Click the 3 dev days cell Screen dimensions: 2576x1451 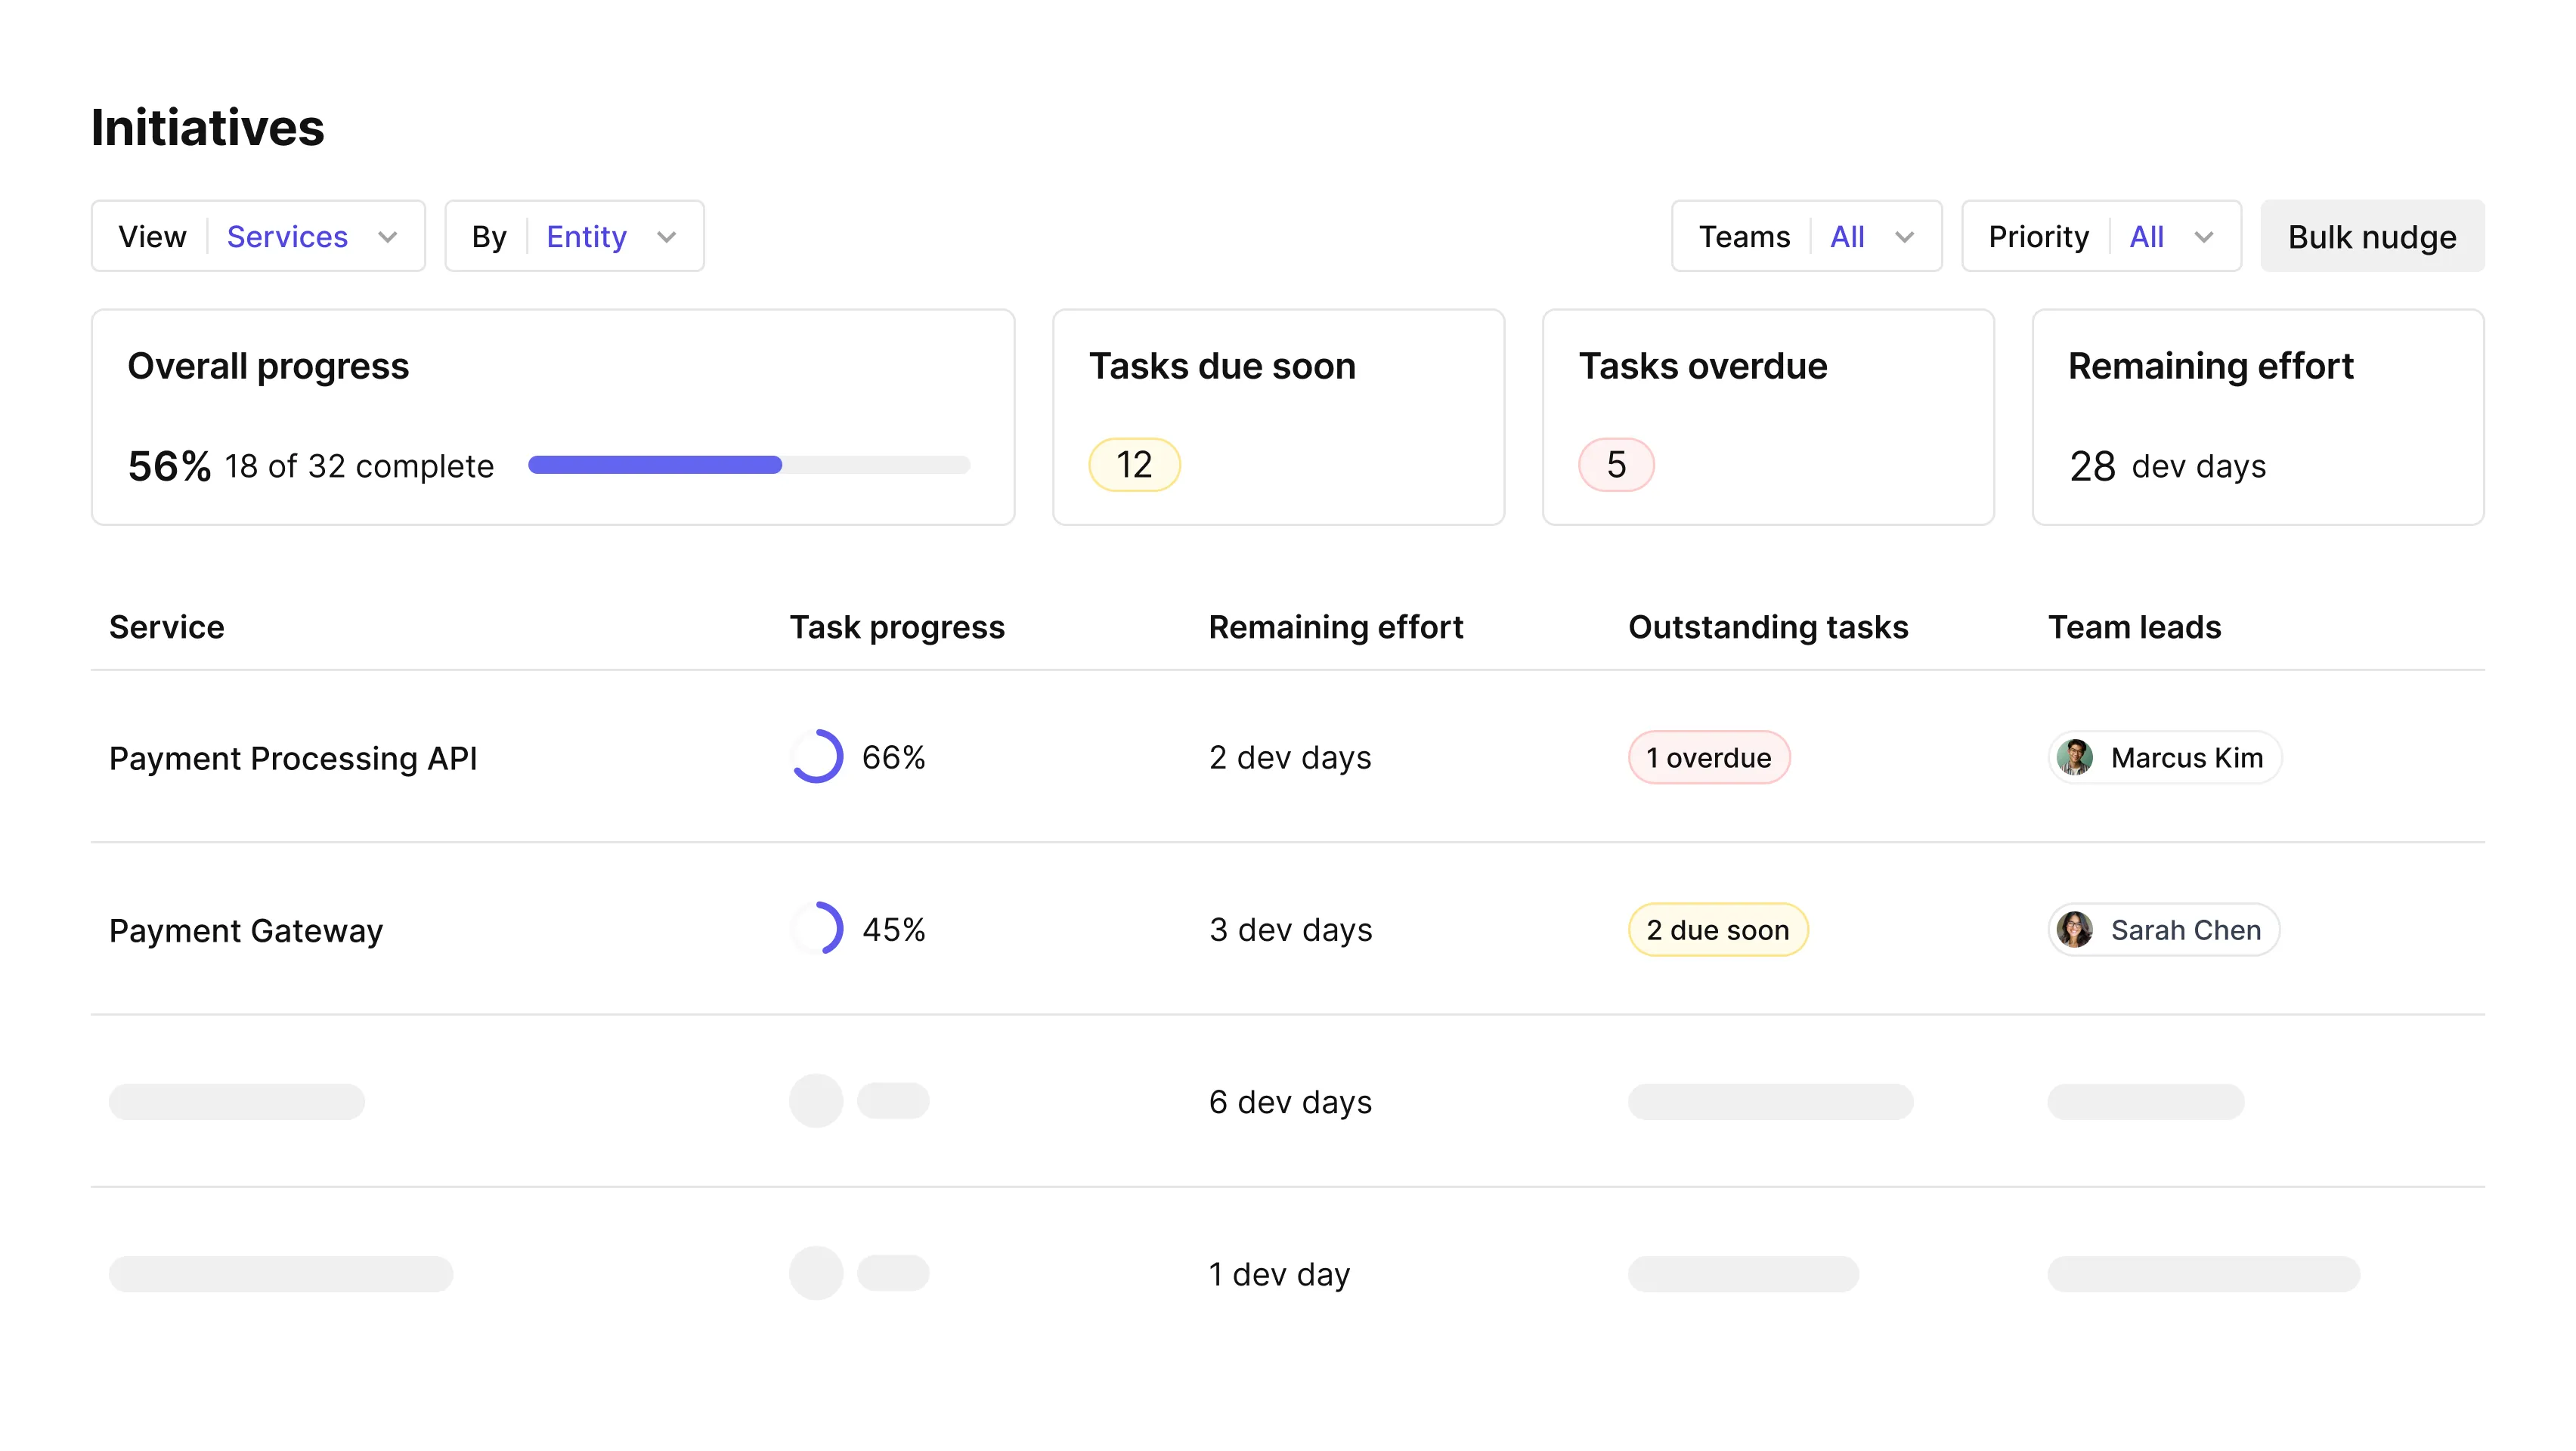(x=1290, y=930)
